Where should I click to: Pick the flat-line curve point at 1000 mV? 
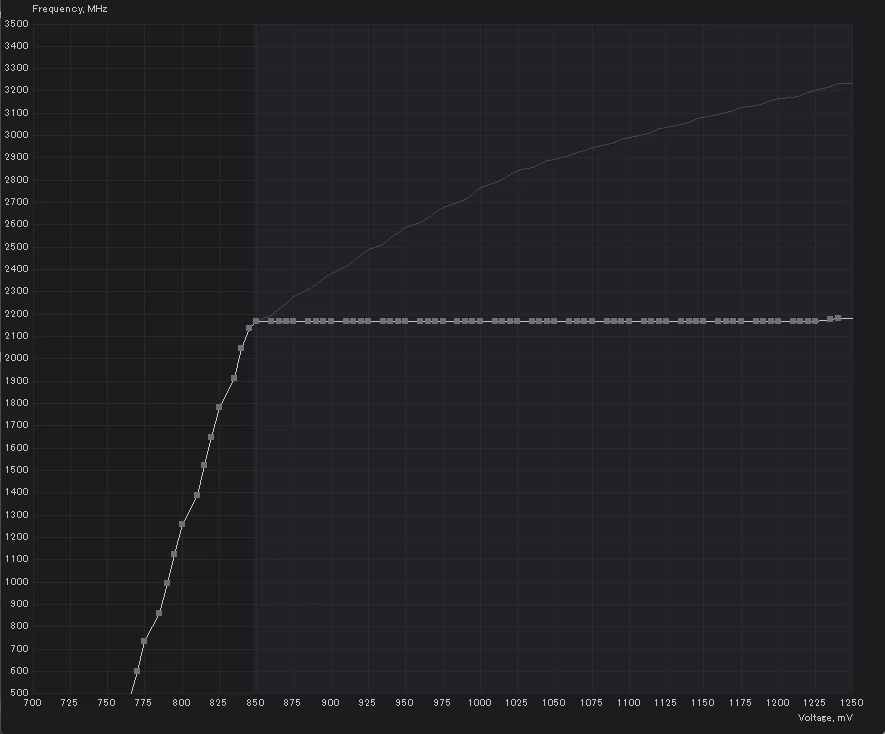click(x=480, y=321)
